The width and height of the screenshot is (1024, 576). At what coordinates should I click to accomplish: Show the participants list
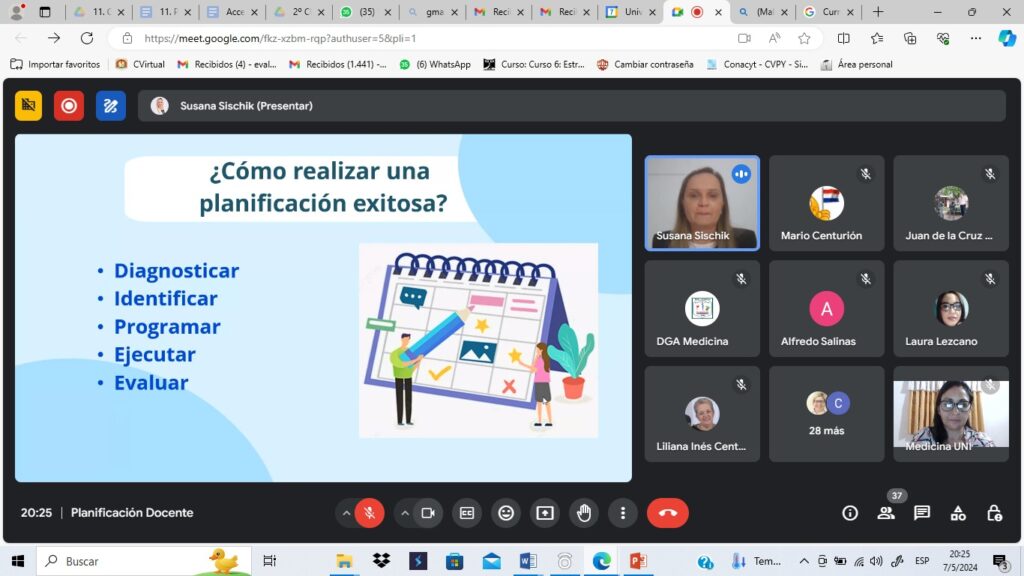886,513
